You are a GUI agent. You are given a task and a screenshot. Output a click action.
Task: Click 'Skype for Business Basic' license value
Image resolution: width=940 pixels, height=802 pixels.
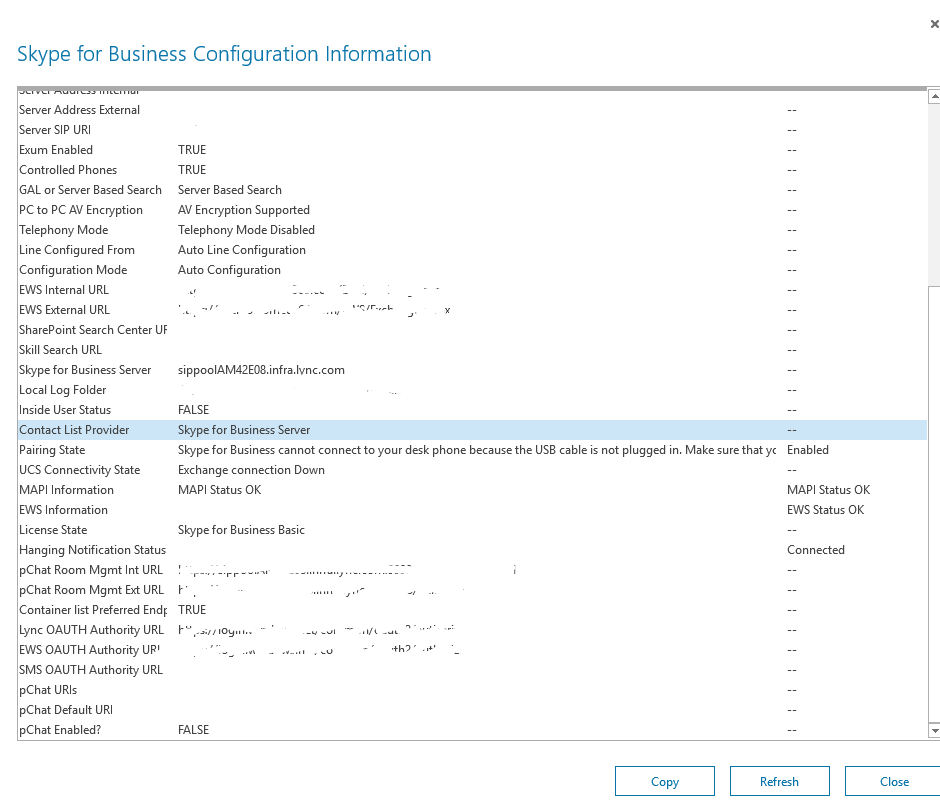[x=241, y=530]
